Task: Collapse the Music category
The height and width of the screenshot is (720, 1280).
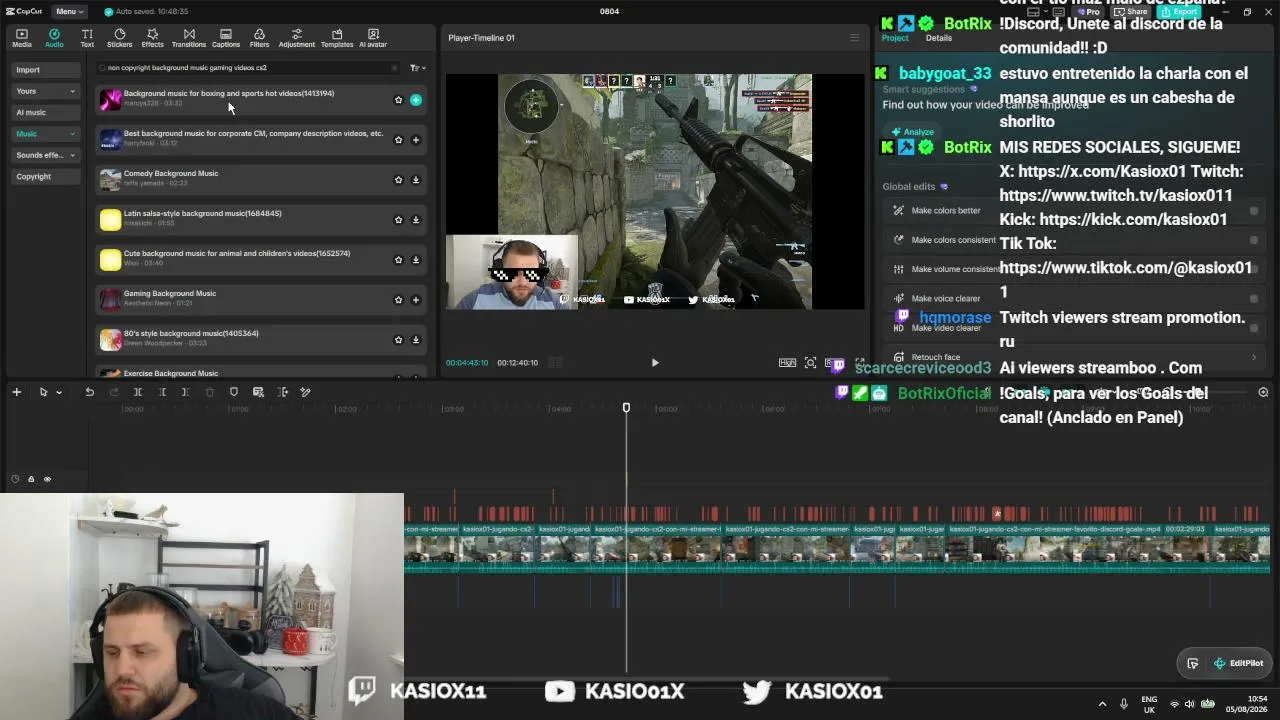Action: [46, 134]
